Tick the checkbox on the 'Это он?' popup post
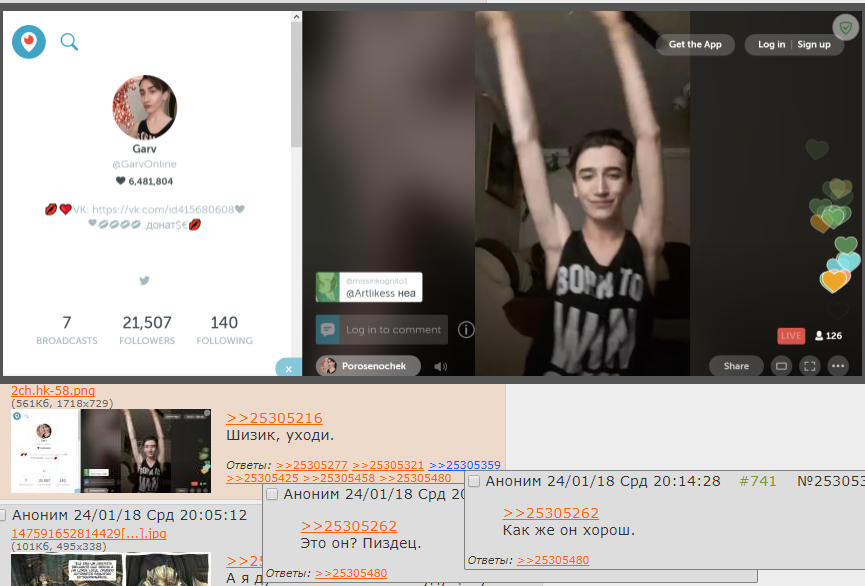Viewport: 865px width, 586px height. [x=272, y=495]
